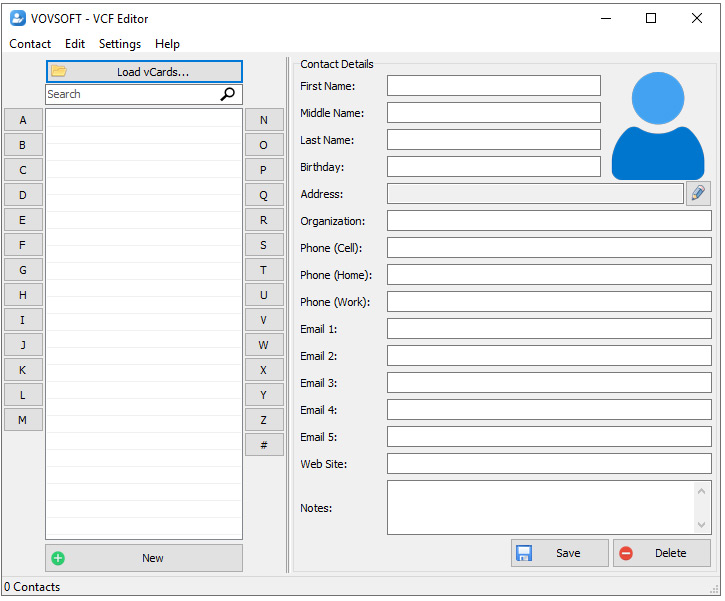
Task: Open the Edit menu
Action: coord(75,44)
